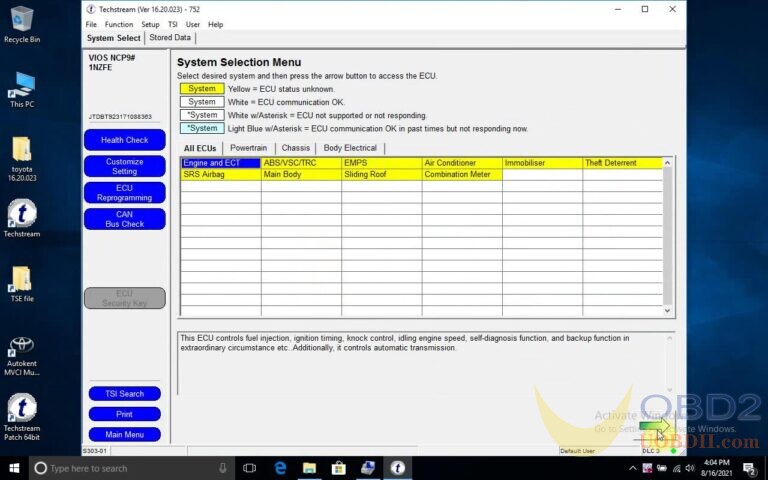The image size is (768, 480).
Task: Select the Air Conditioner system
Action: 462,163
